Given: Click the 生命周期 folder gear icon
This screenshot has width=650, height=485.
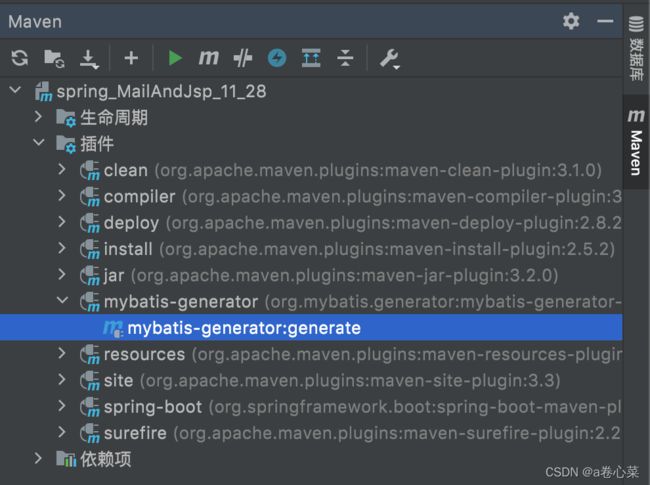Looking at the screenshot, I should 66,118.
